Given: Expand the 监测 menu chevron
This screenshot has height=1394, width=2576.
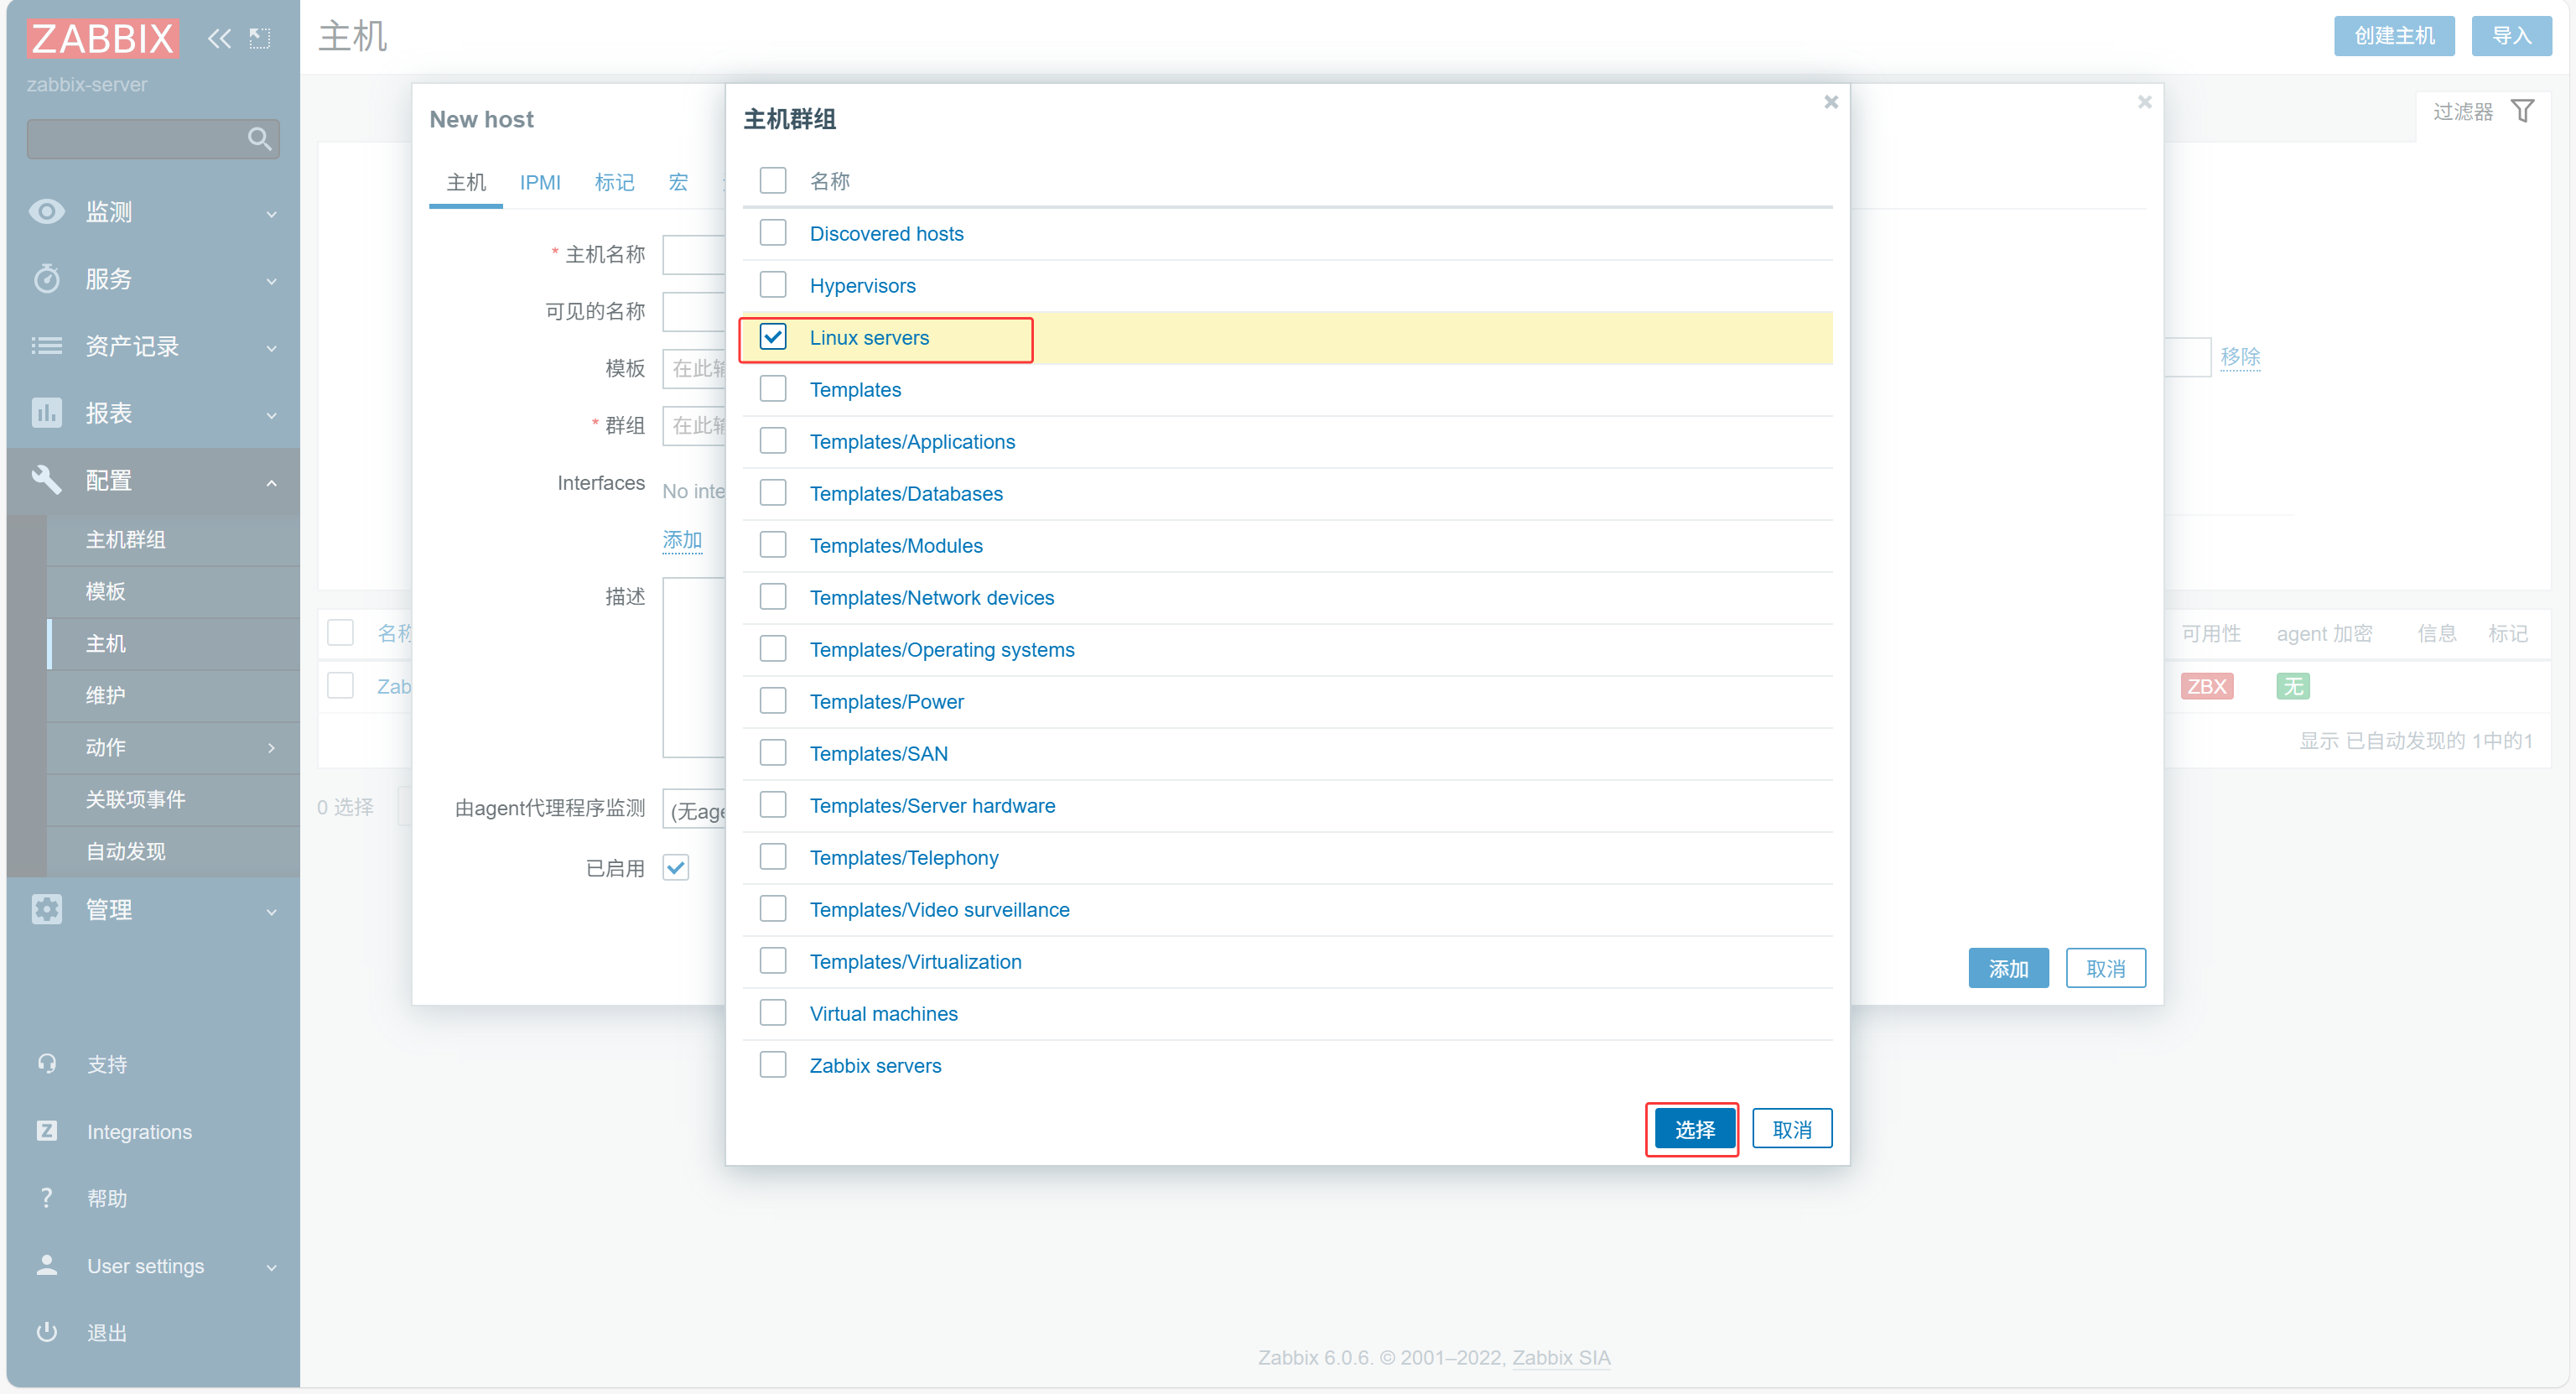Looking at the screenshot, I should tap(271, 213).
